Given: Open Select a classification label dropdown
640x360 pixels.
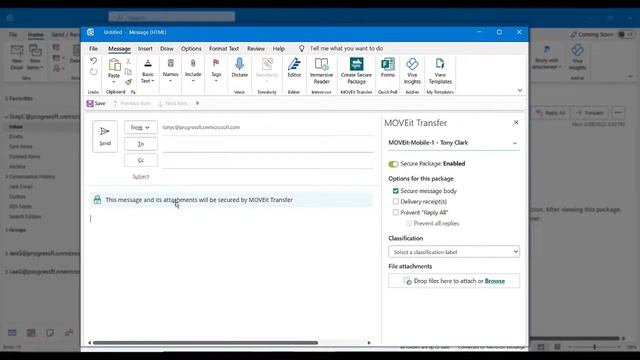Looking at the screenshot, I should [454, 252].
